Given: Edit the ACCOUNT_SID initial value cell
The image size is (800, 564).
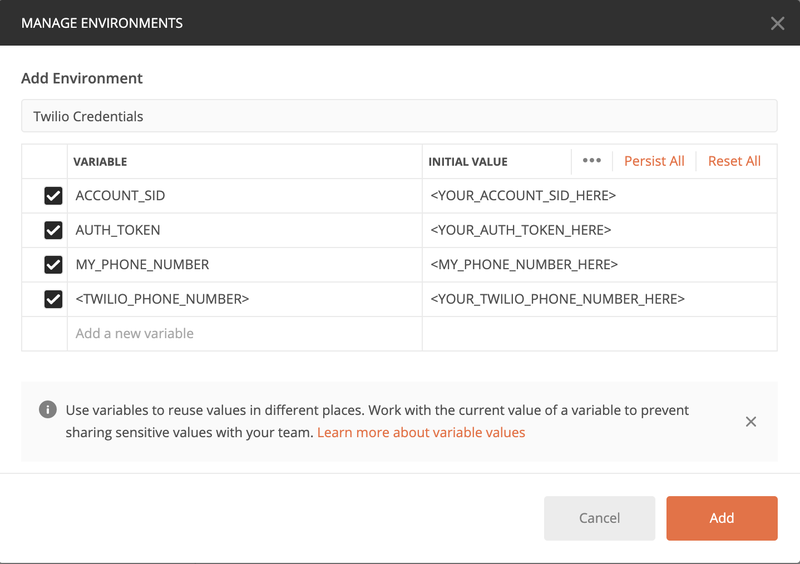Looking at the screenshot, I should (598, 196).
